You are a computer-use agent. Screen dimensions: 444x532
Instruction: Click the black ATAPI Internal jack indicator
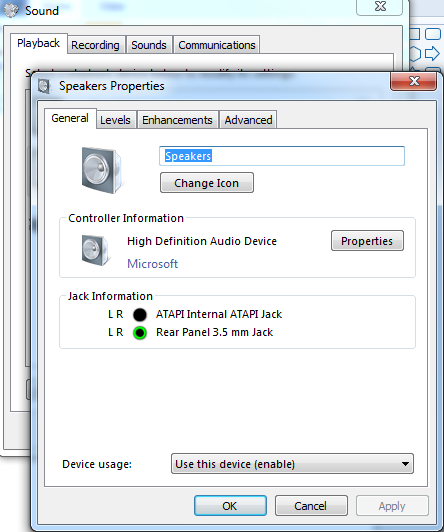[140, 315]
